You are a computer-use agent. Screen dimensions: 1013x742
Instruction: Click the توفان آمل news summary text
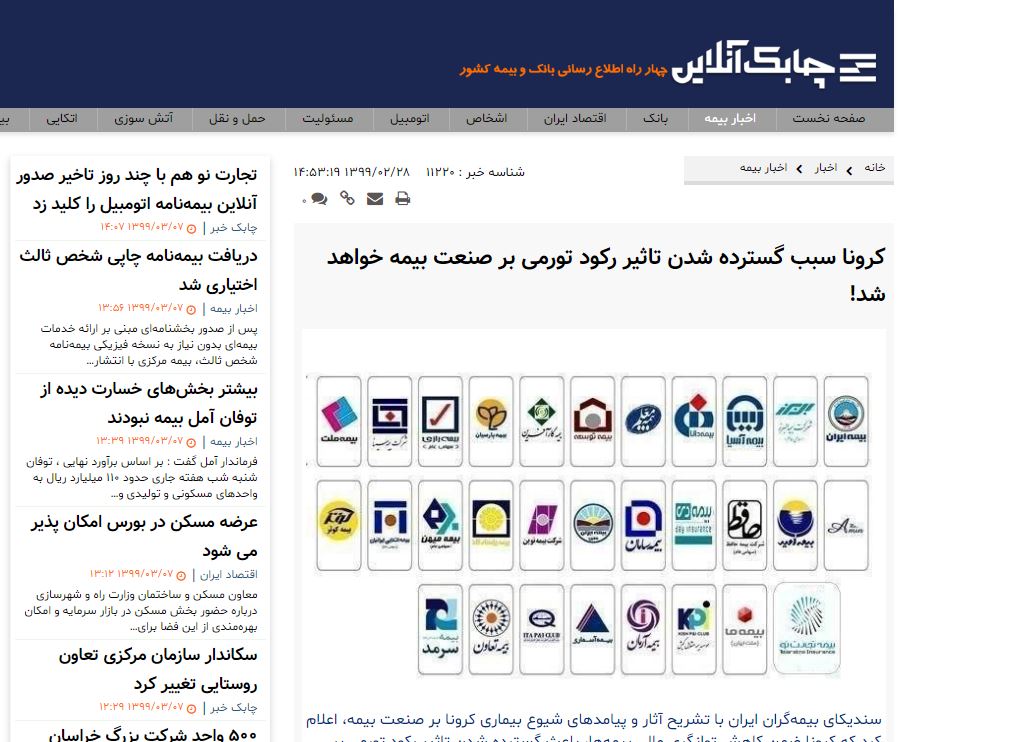click(x=141, y=478)
